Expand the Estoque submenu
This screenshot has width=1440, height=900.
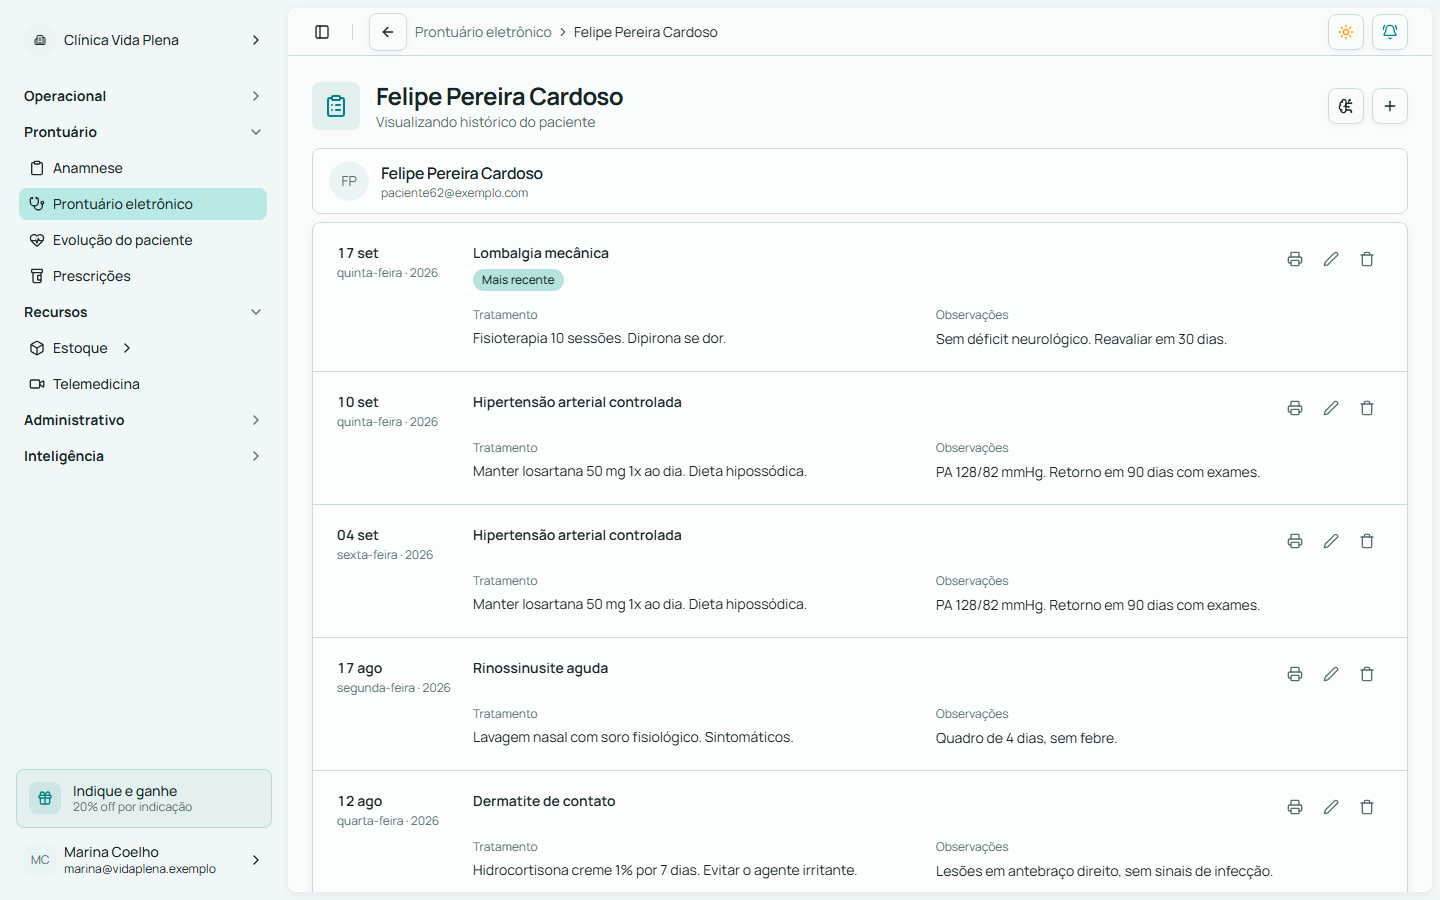(127, 348)
